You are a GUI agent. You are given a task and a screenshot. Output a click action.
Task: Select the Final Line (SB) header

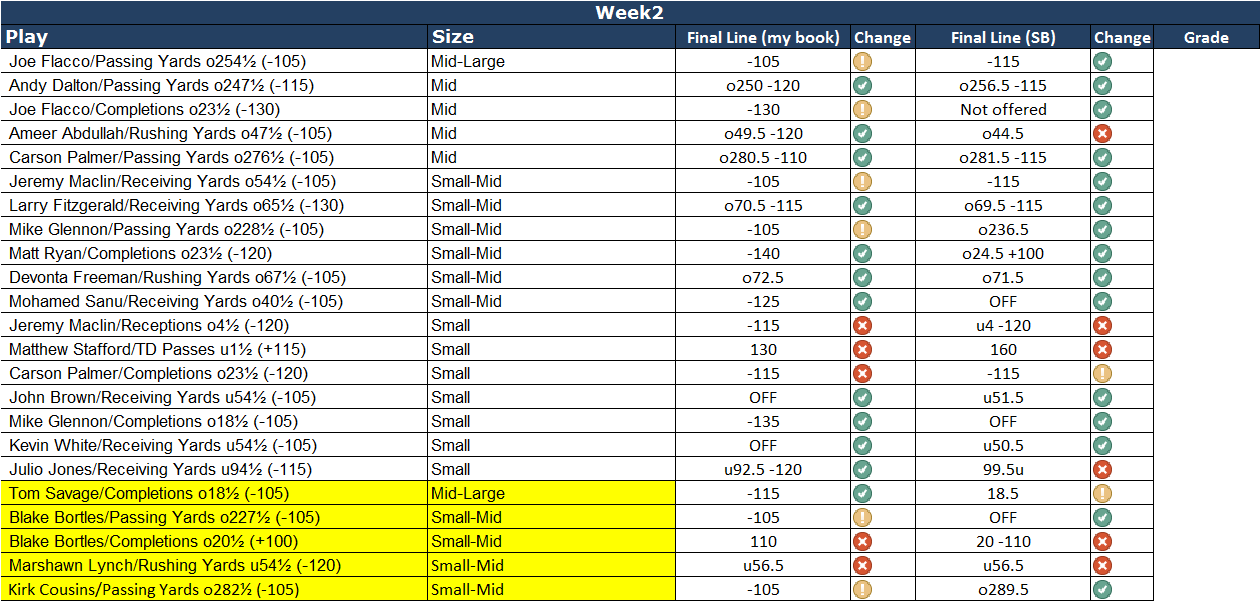1003,37
